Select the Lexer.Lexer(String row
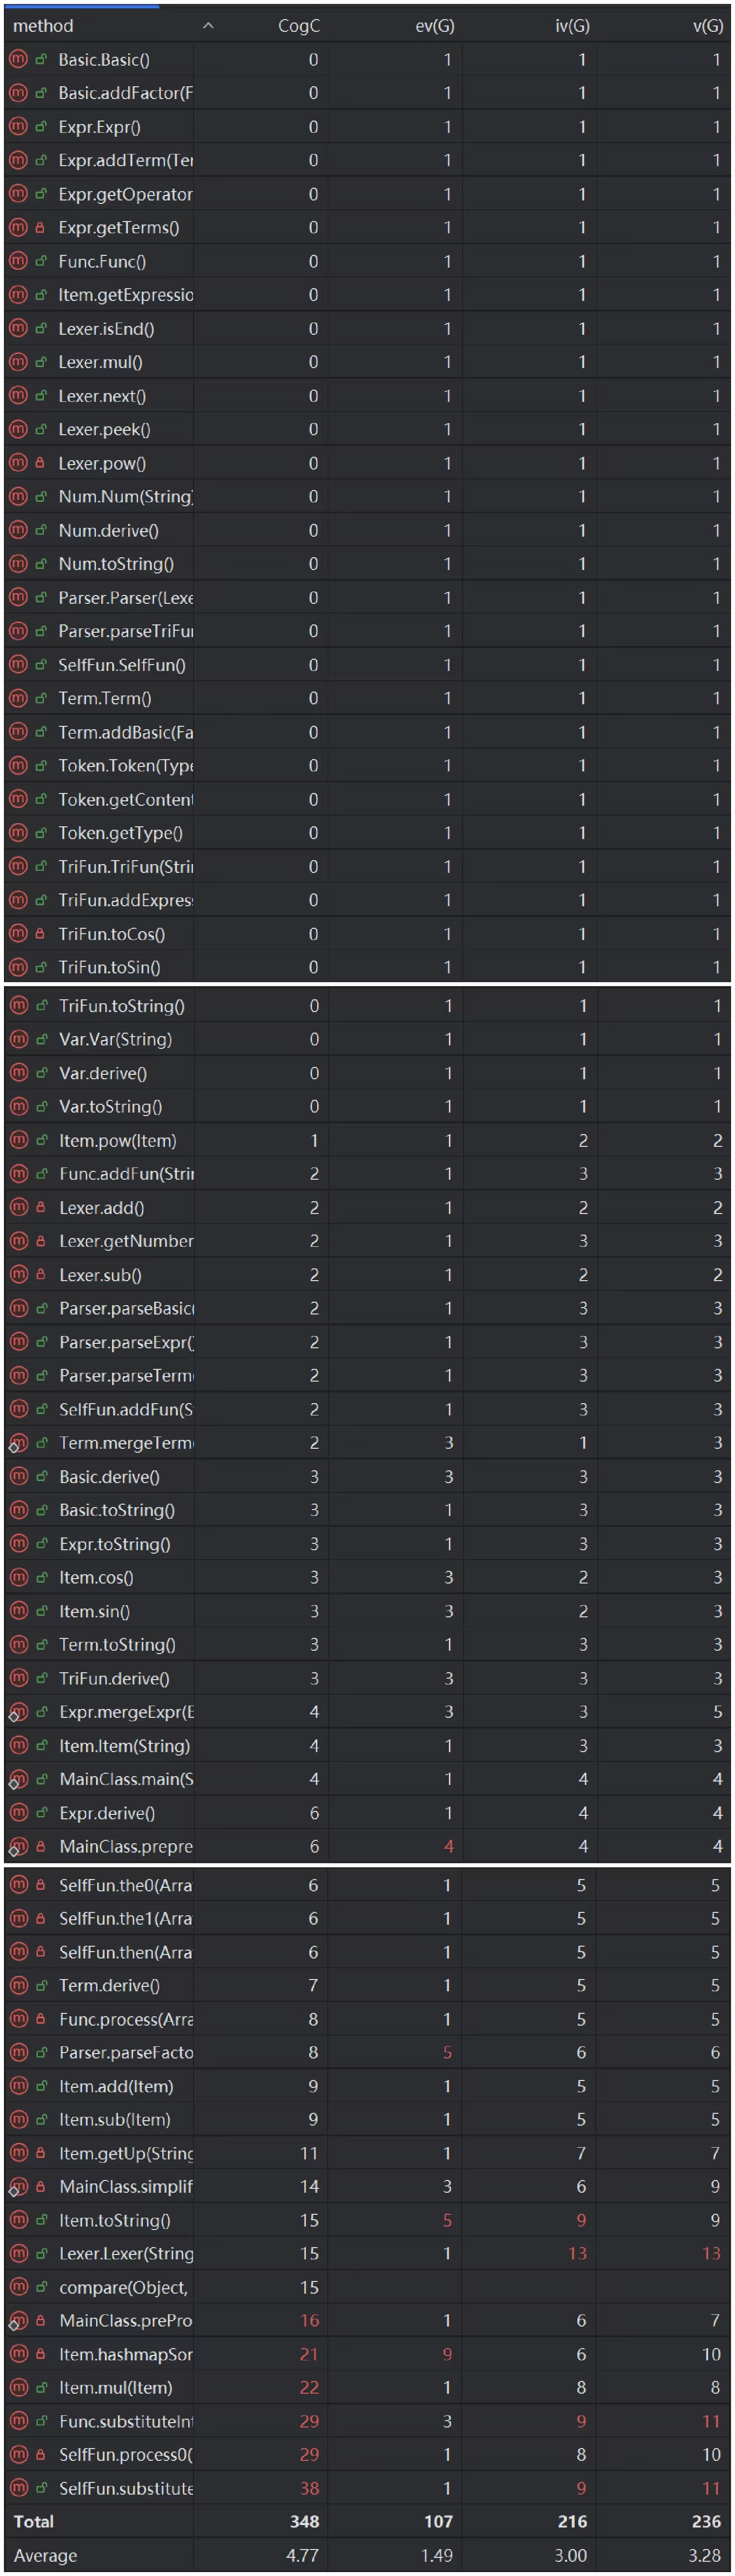Screen dimensions: 735x2576 pyautogui.click(x=125, y=2253)
